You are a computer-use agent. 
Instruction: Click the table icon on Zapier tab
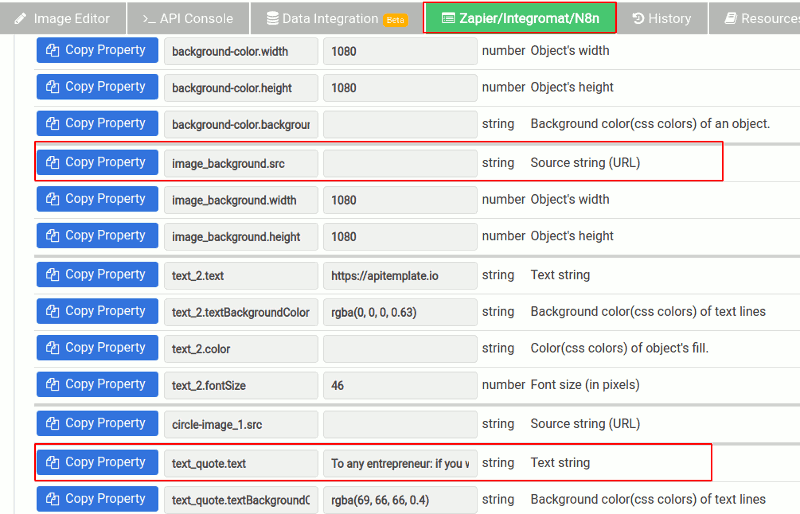(448, 19)
